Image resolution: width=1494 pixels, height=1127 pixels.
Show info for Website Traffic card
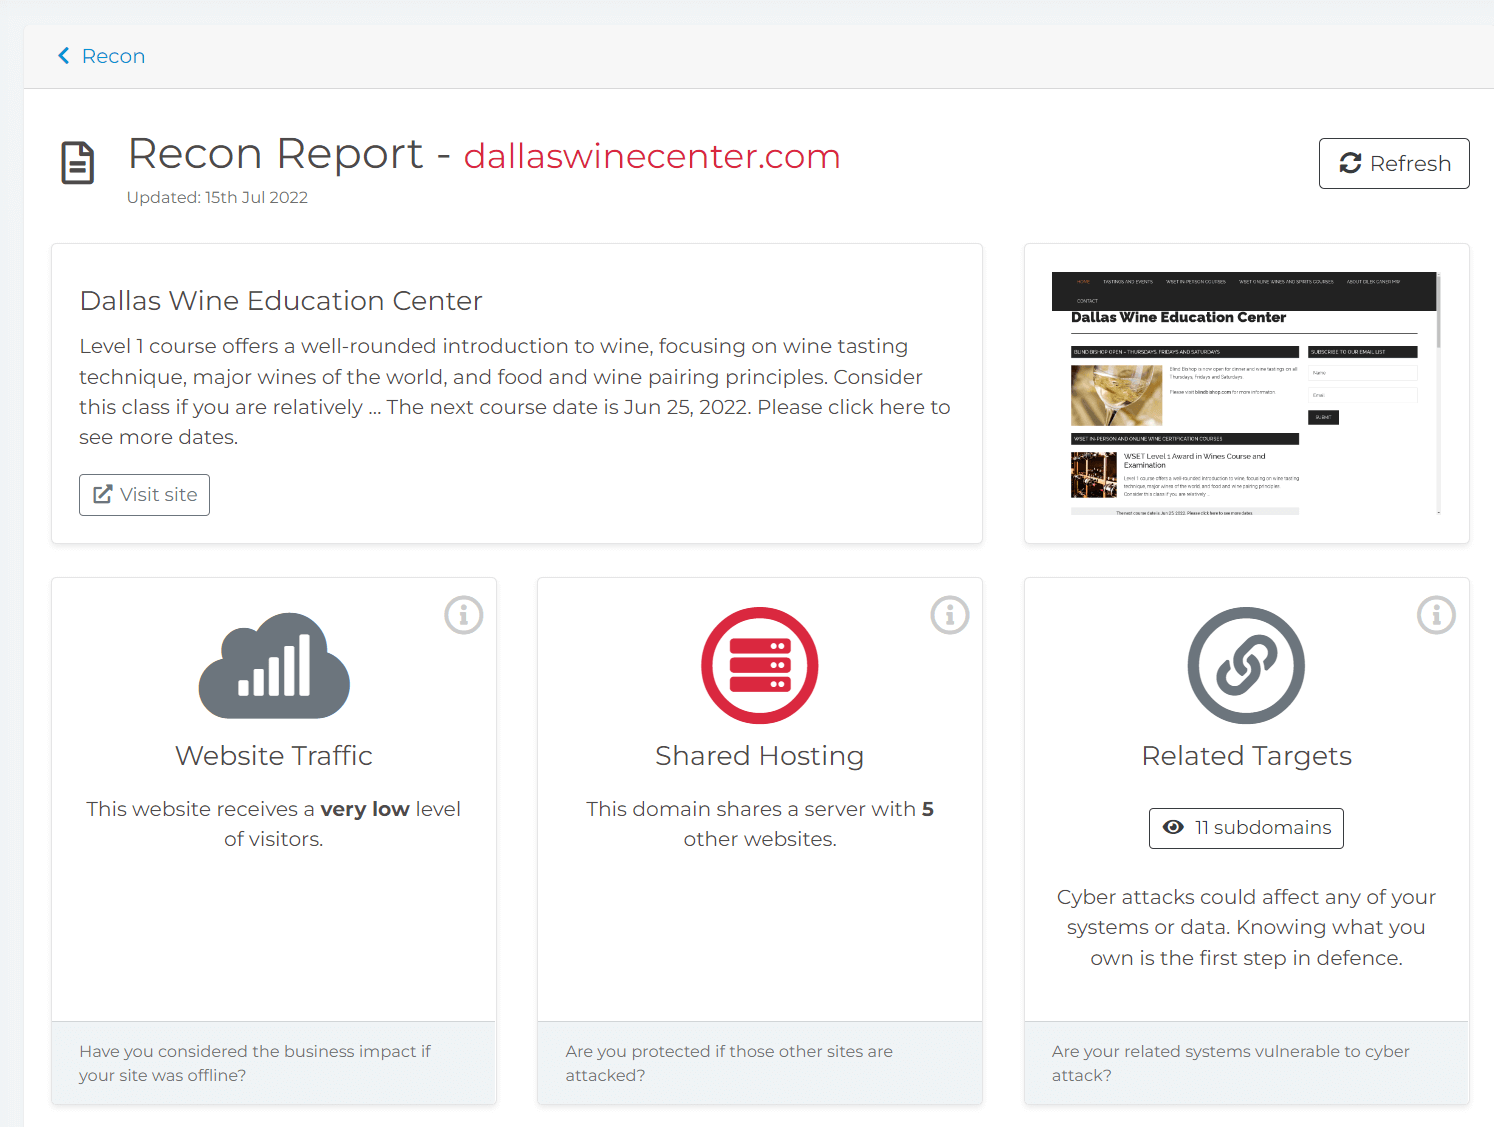464,615
